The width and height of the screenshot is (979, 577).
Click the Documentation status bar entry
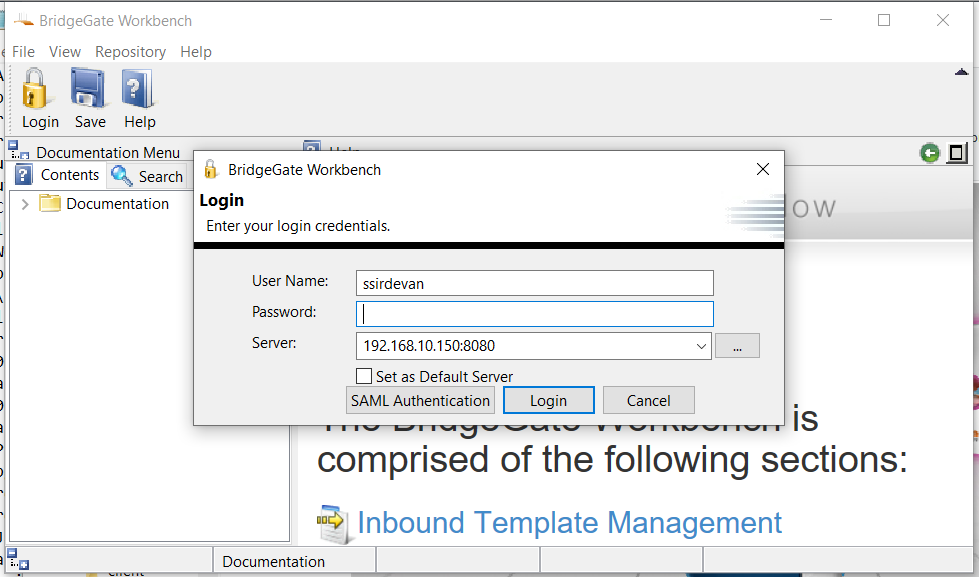point(273,561)
